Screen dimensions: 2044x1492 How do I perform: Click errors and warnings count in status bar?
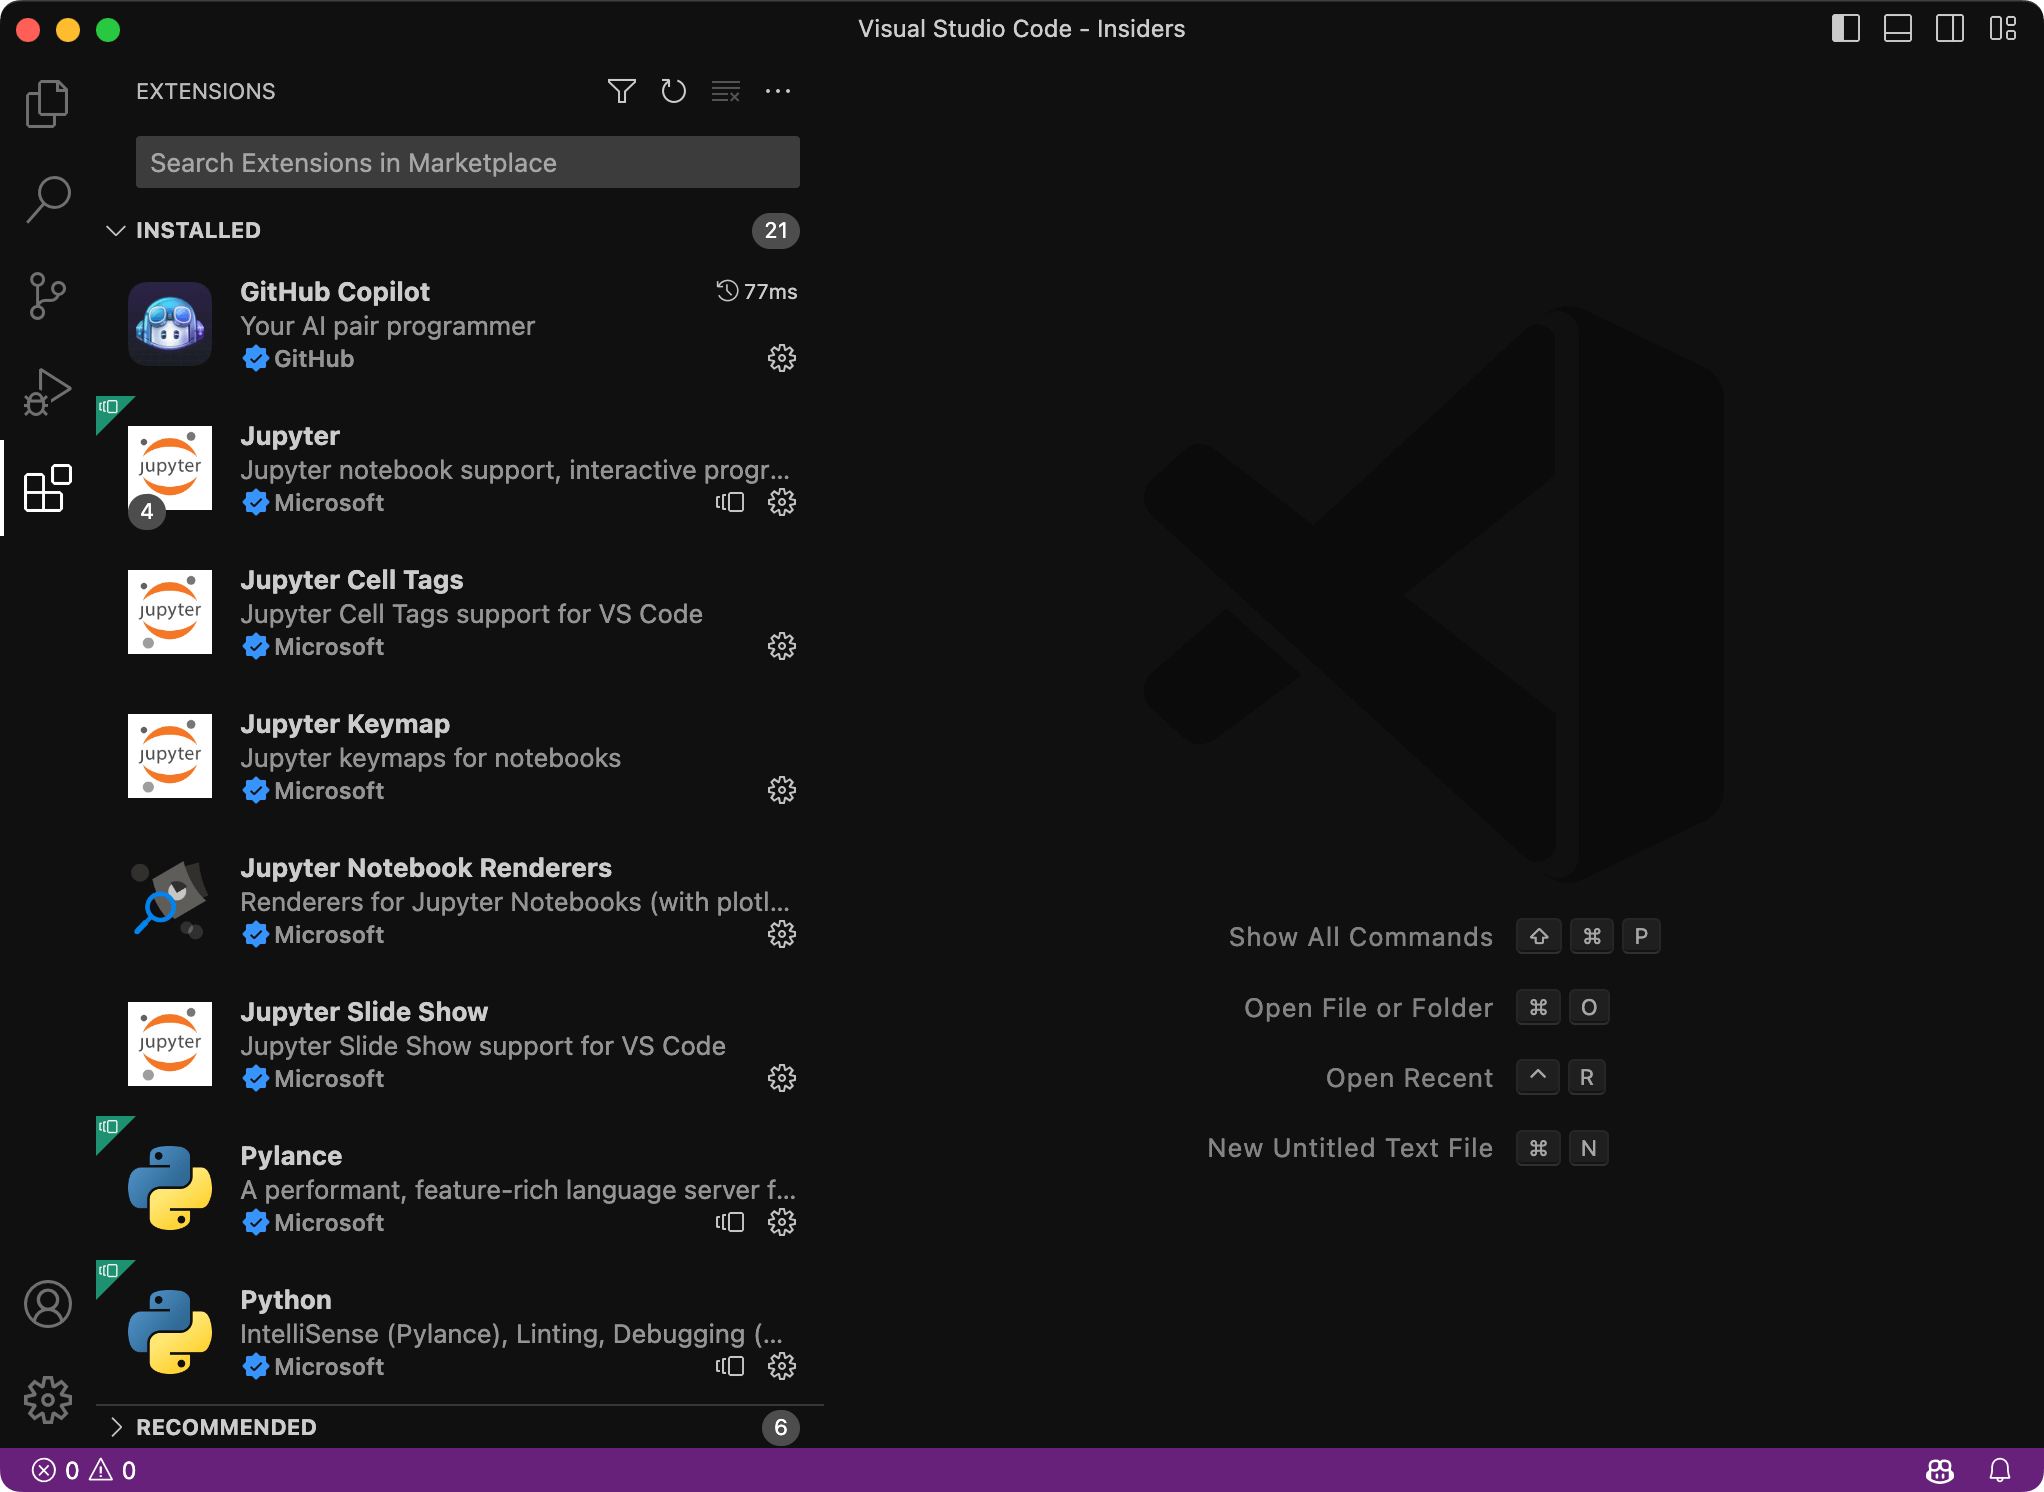(84, 1470)
